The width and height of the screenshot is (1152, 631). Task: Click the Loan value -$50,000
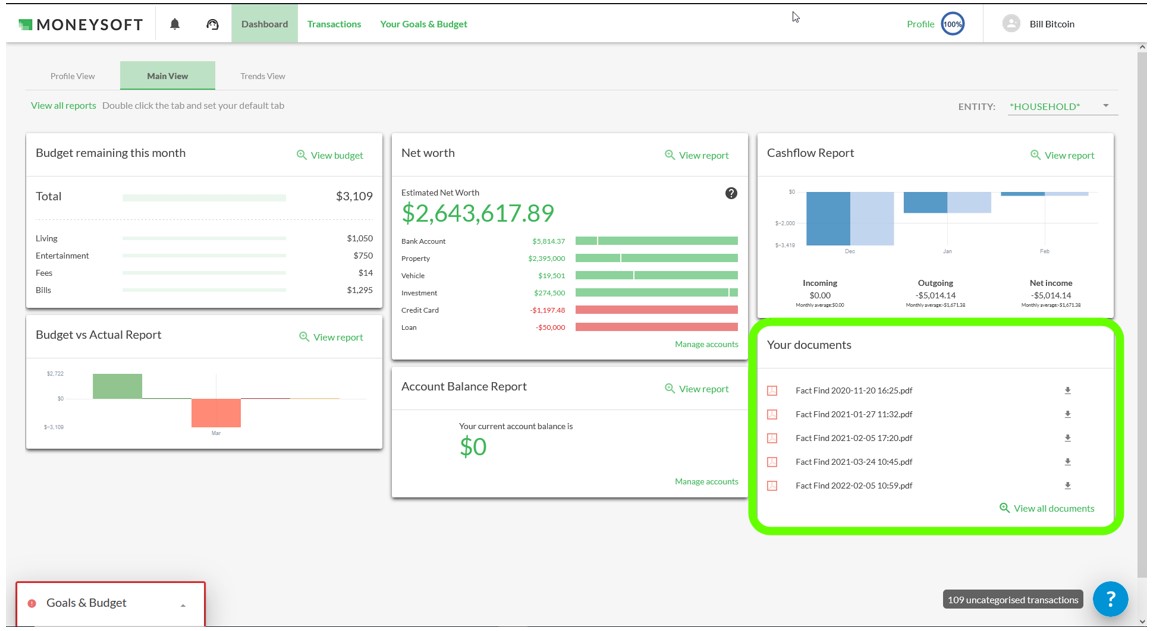[x=550, y=328]
